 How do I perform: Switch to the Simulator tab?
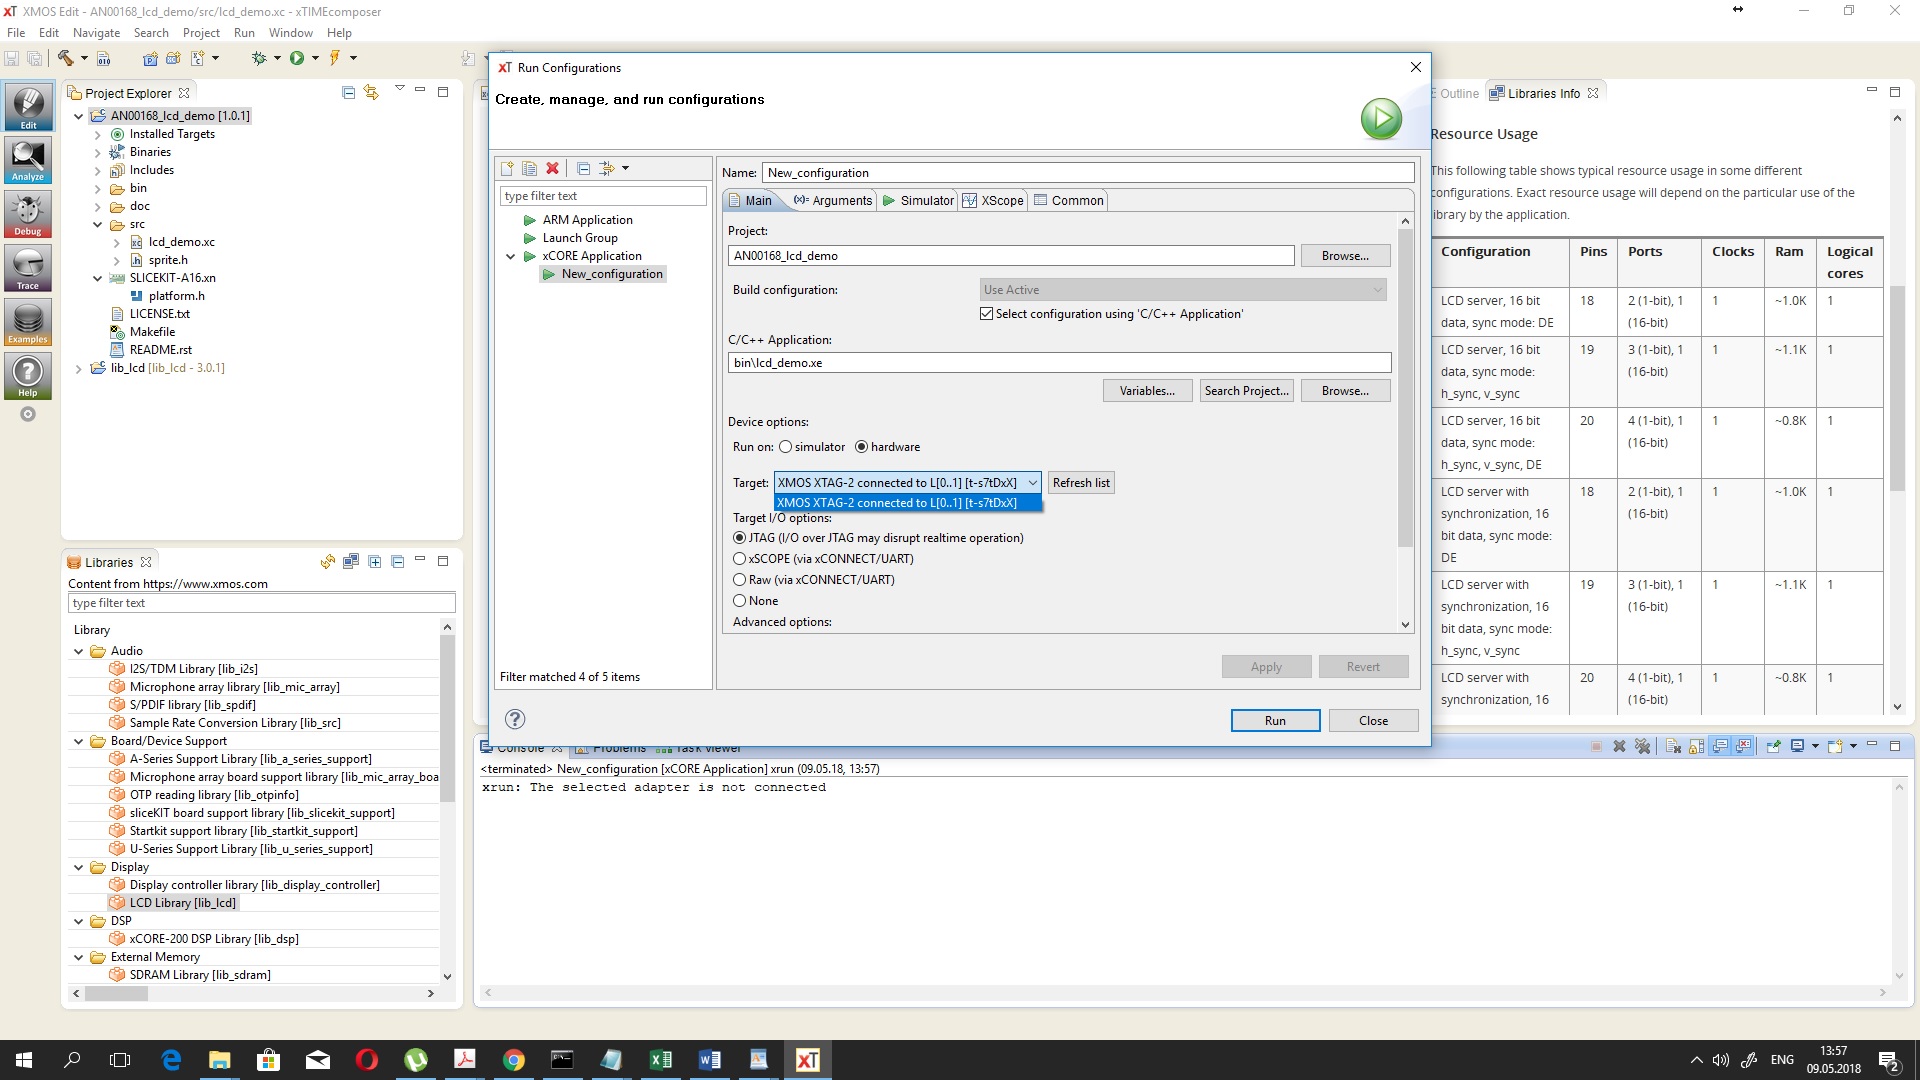[918, 200]
